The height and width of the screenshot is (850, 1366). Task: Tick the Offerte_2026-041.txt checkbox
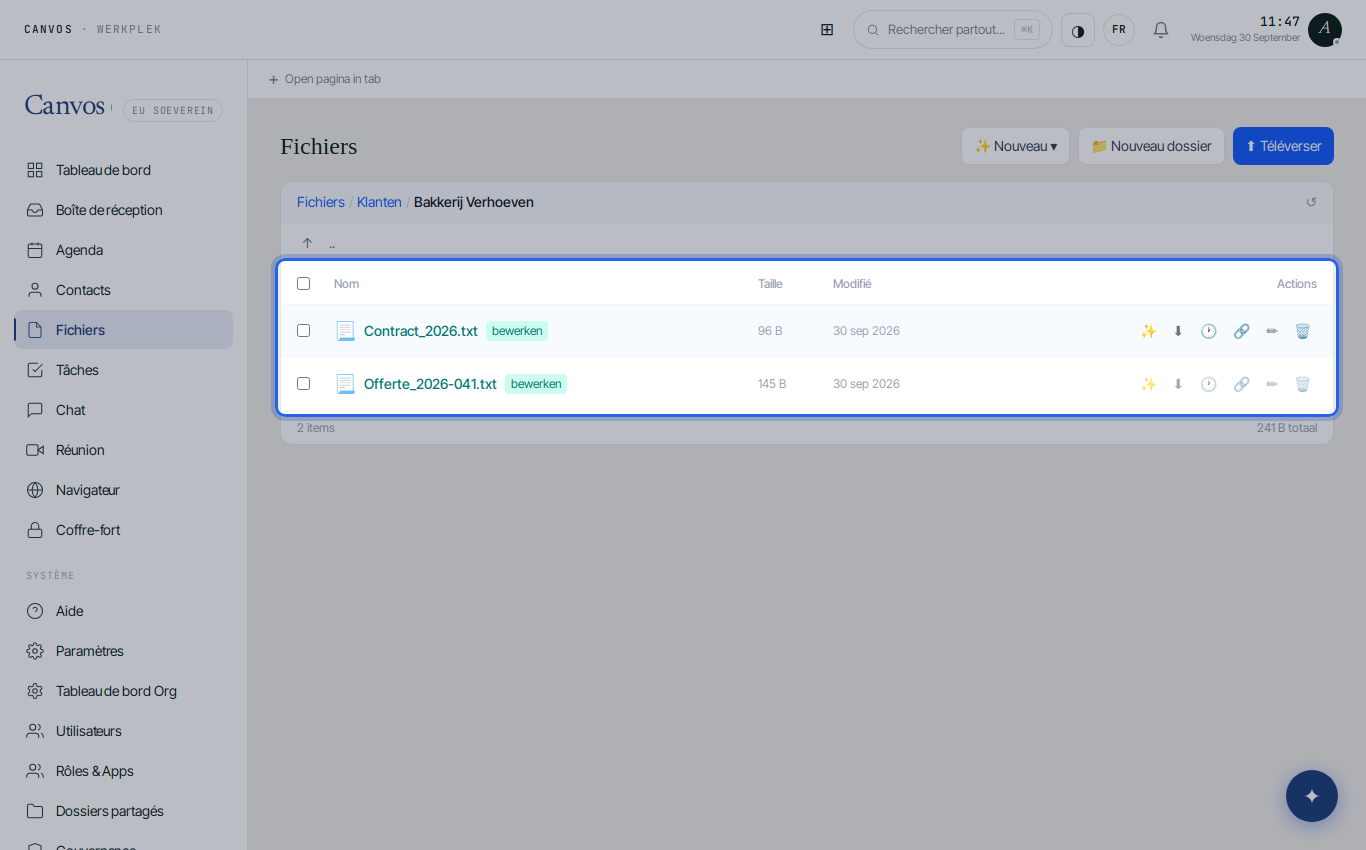coord(303,384)
